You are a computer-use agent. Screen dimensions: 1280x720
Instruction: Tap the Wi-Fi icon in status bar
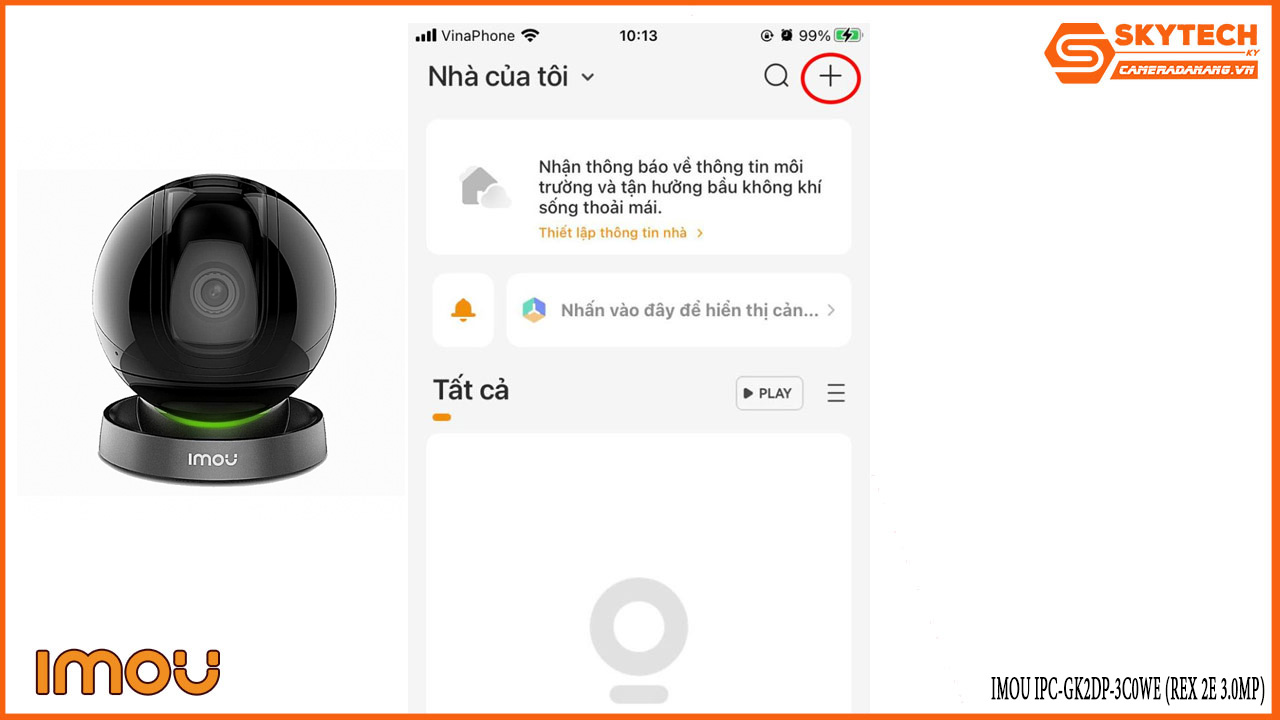point(529,35)
